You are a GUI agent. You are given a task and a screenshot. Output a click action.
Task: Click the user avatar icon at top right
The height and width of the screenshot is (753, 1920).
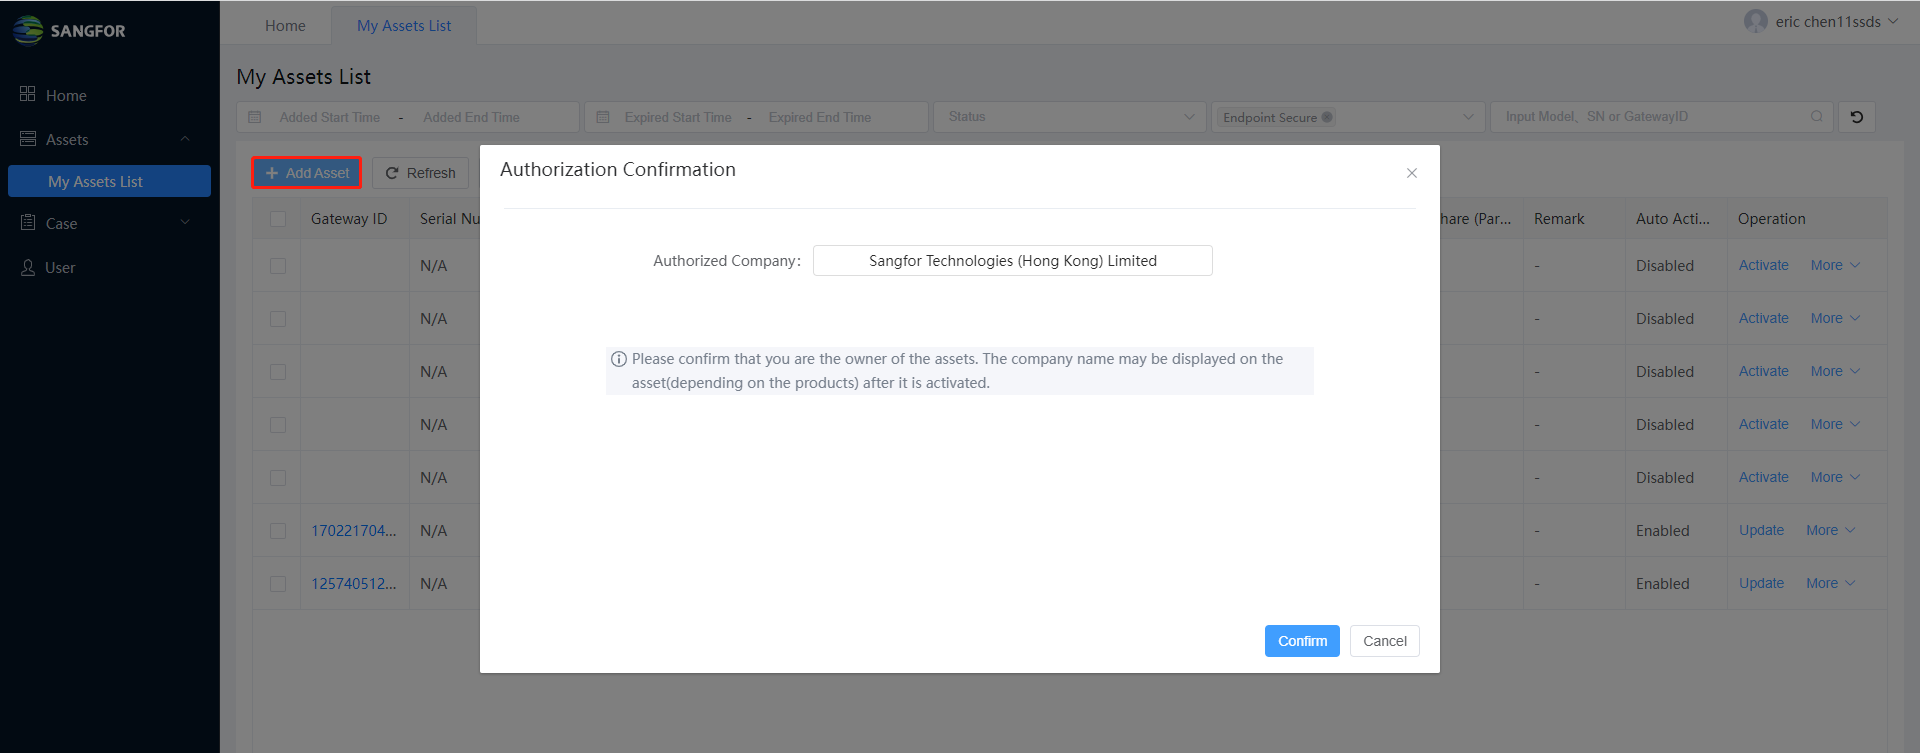click(1755, 22)
